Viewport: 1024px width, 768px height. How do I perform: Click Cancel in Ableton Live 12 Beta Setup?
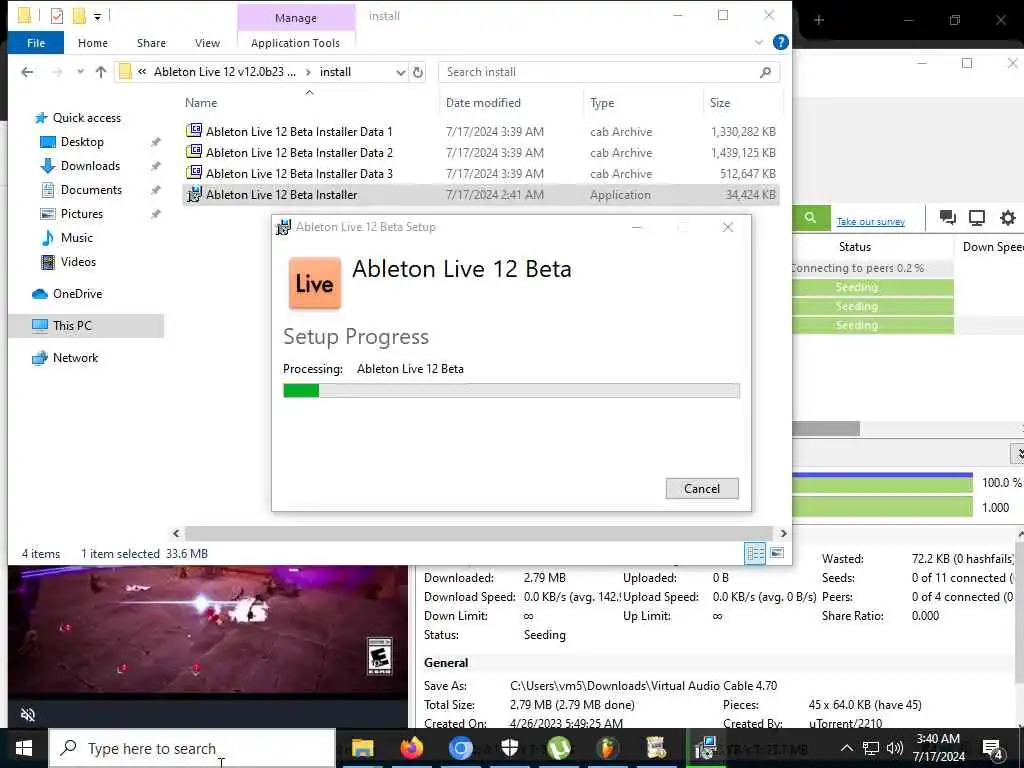pyautogui.click(x=702, y=488)
